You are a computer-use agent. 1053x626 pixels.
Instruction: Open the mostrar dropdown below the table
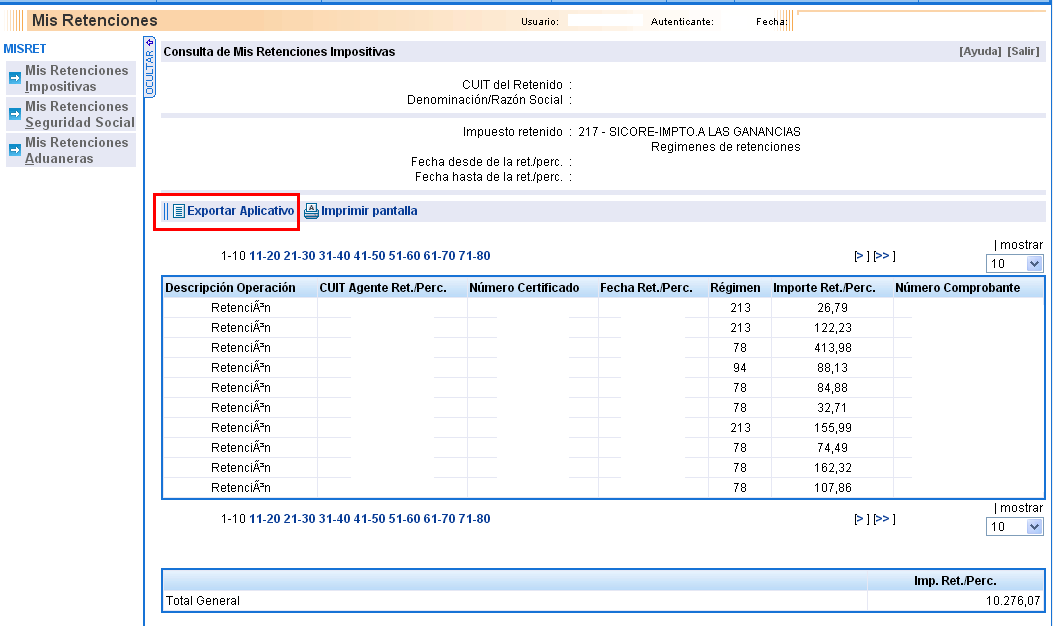point(1014,527)
